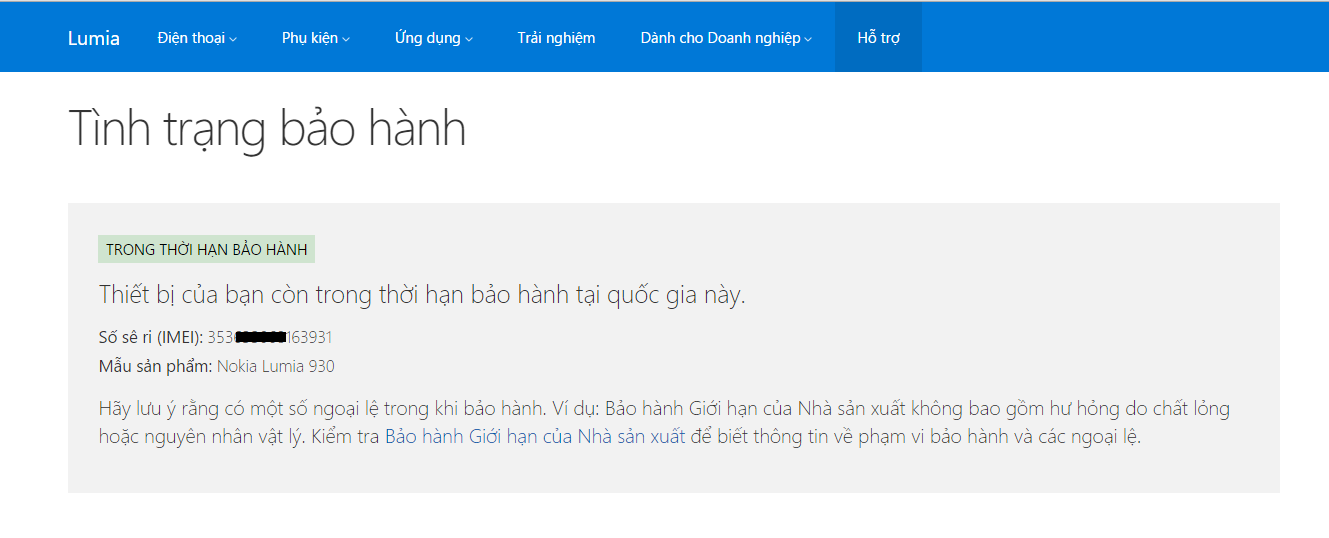This screenshot has height=538, width=1329.
Task: Expand the chevron beside Phụ kiện
Action: 346,40
